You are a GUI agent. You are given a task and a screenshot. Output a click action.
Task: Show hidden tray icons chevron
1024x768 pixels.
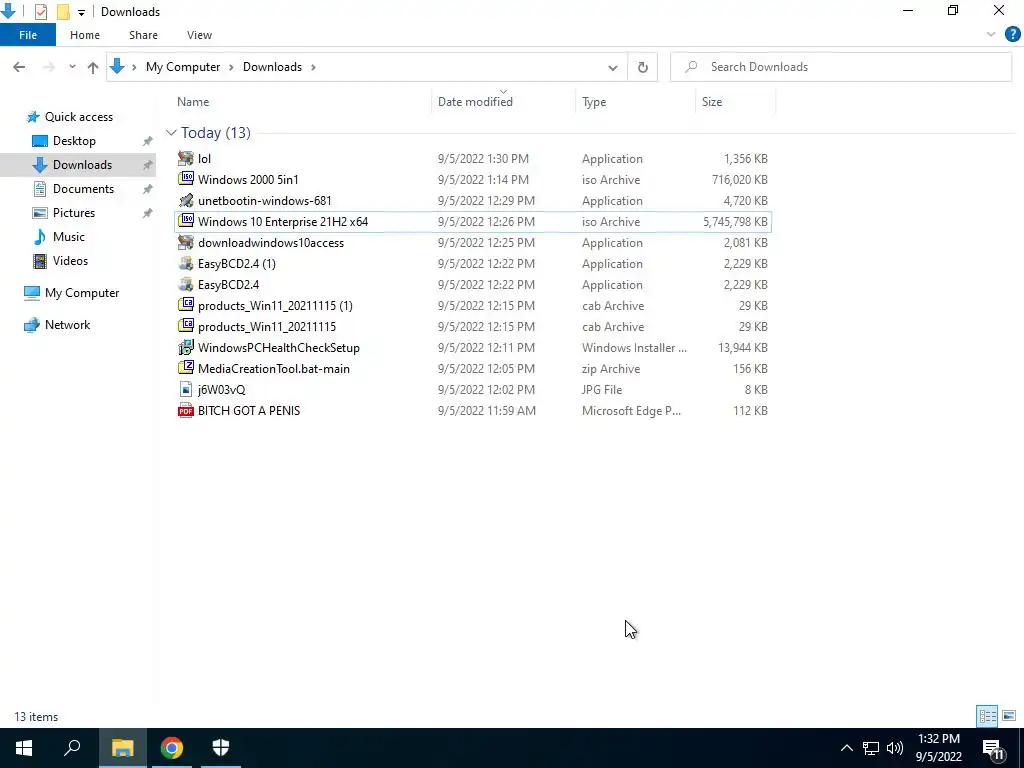point(846,748)
